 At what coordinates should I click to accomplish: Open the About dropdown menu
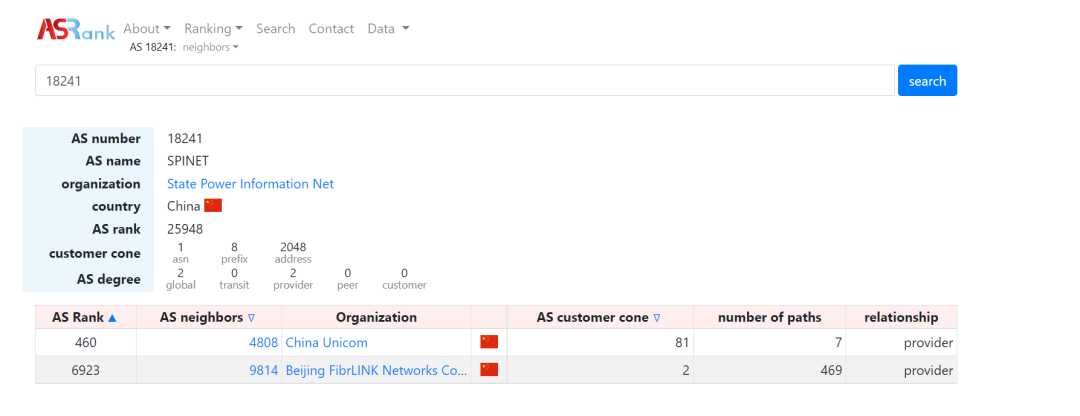coord(147,29)
